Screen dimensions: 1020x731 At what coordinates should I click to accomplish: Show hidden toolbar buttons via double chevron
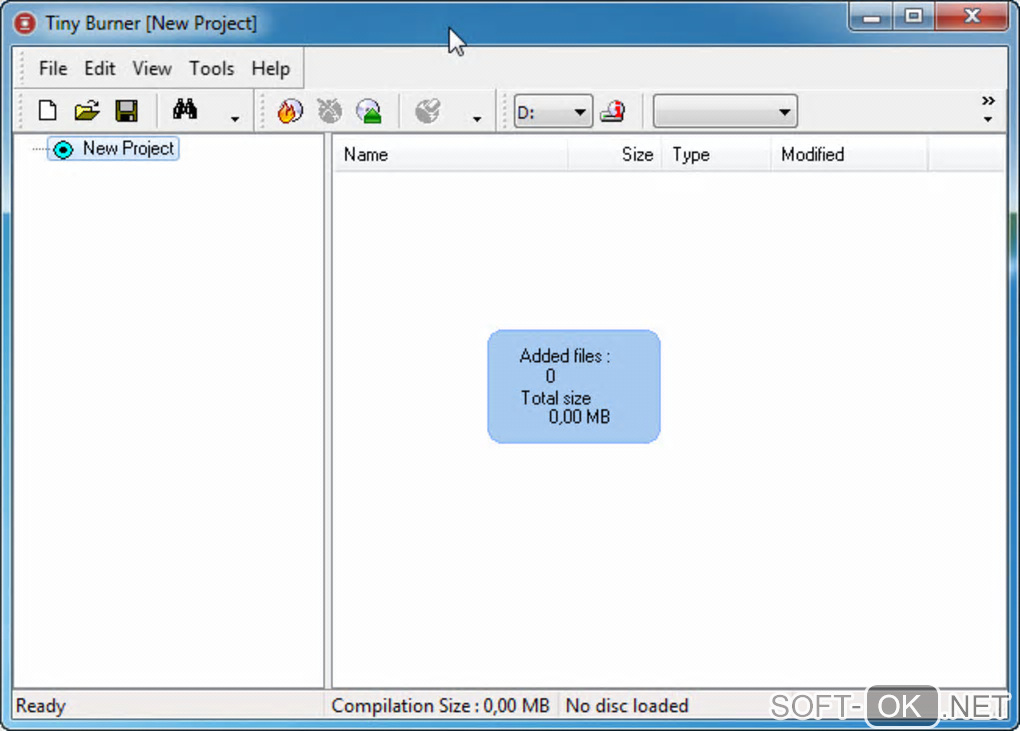[x=988, y=101]
